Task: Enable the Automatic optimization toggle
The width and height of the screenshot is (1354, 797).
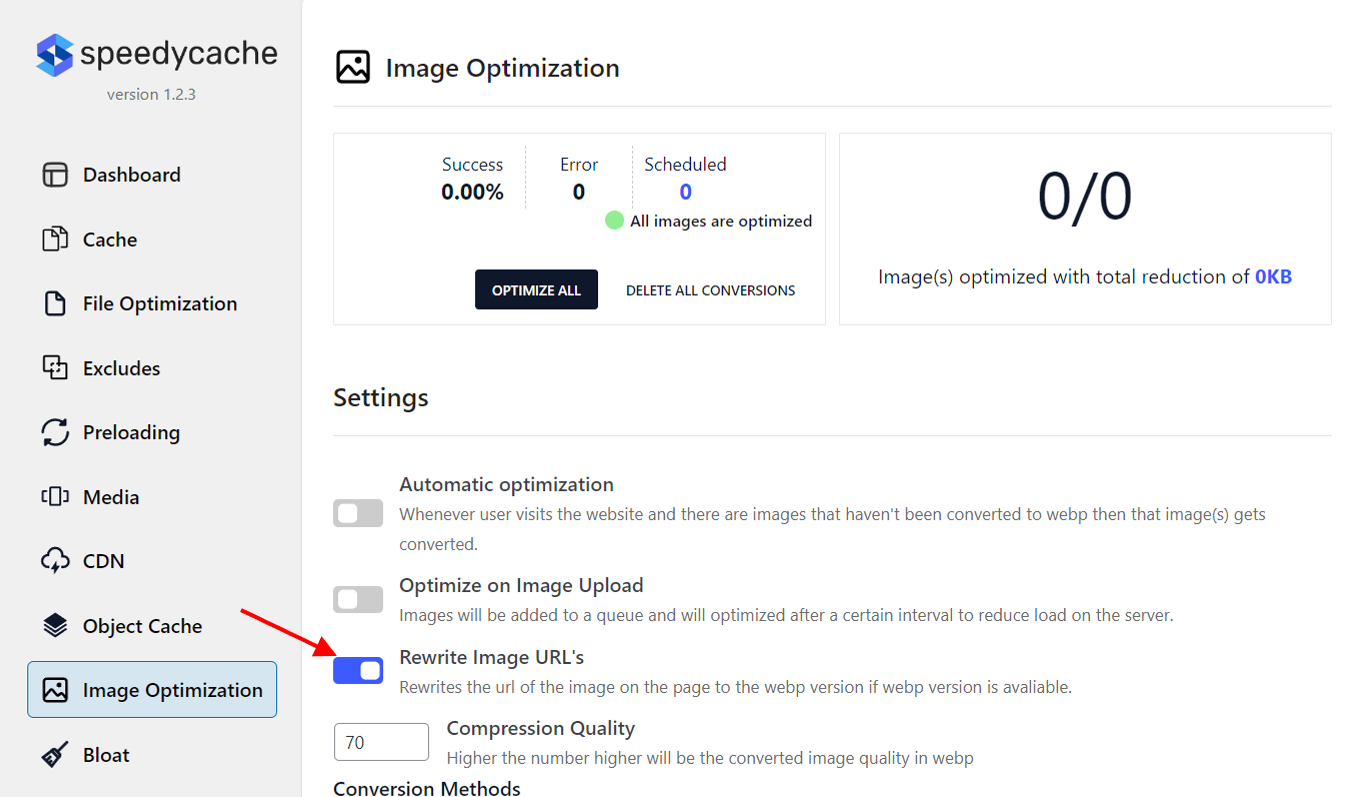Action: (x=358, y=513)
